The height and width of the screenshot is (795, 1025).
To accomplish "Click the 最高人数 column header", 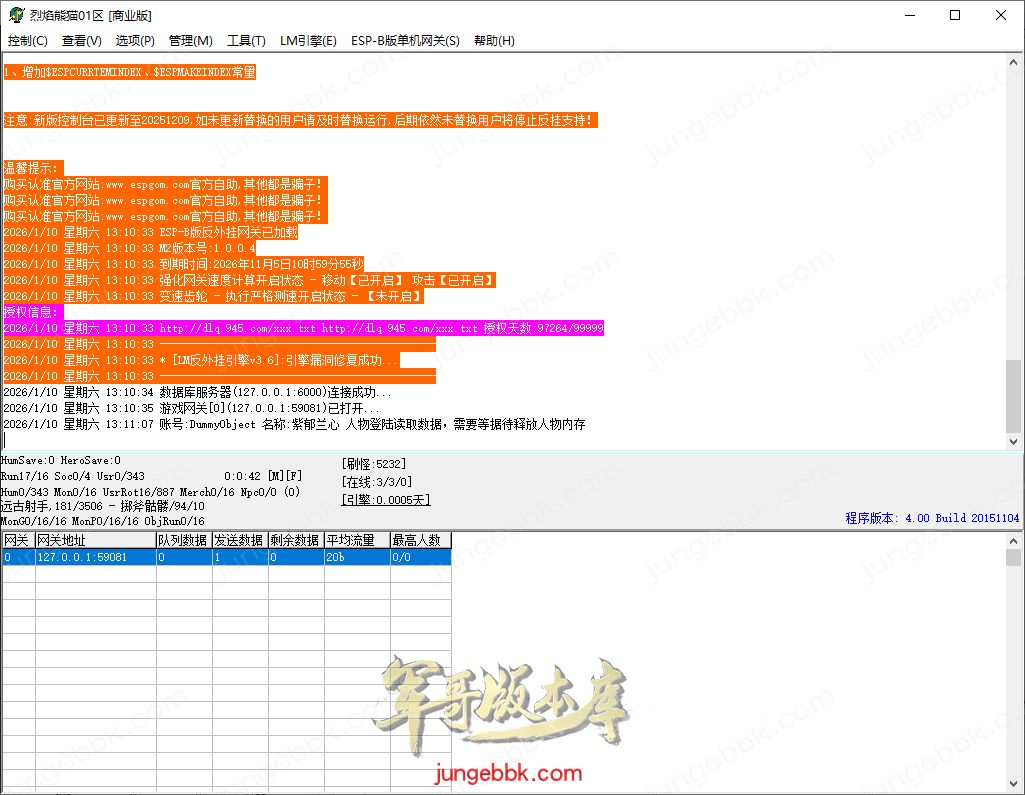I will pyautogui.click(x=420, y=540).
